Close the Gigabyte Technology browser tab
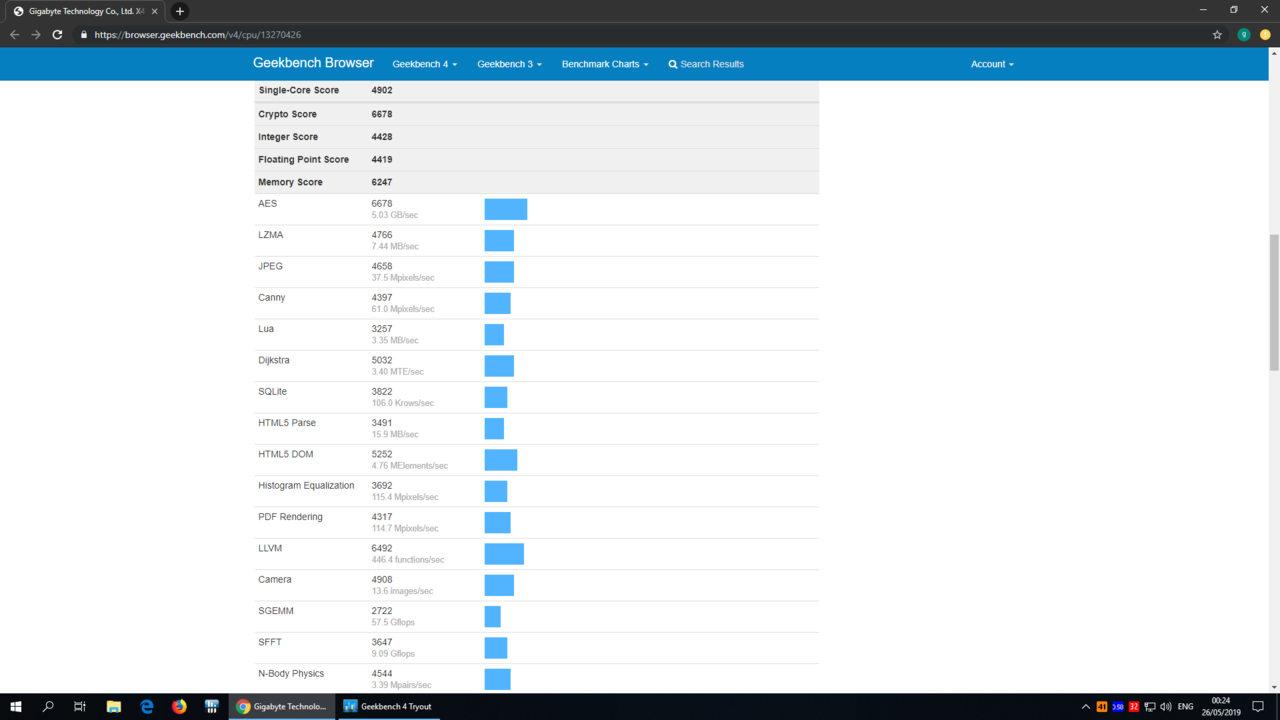The image size is (1280, 720). pyautogui.click(x=155, y=11)
